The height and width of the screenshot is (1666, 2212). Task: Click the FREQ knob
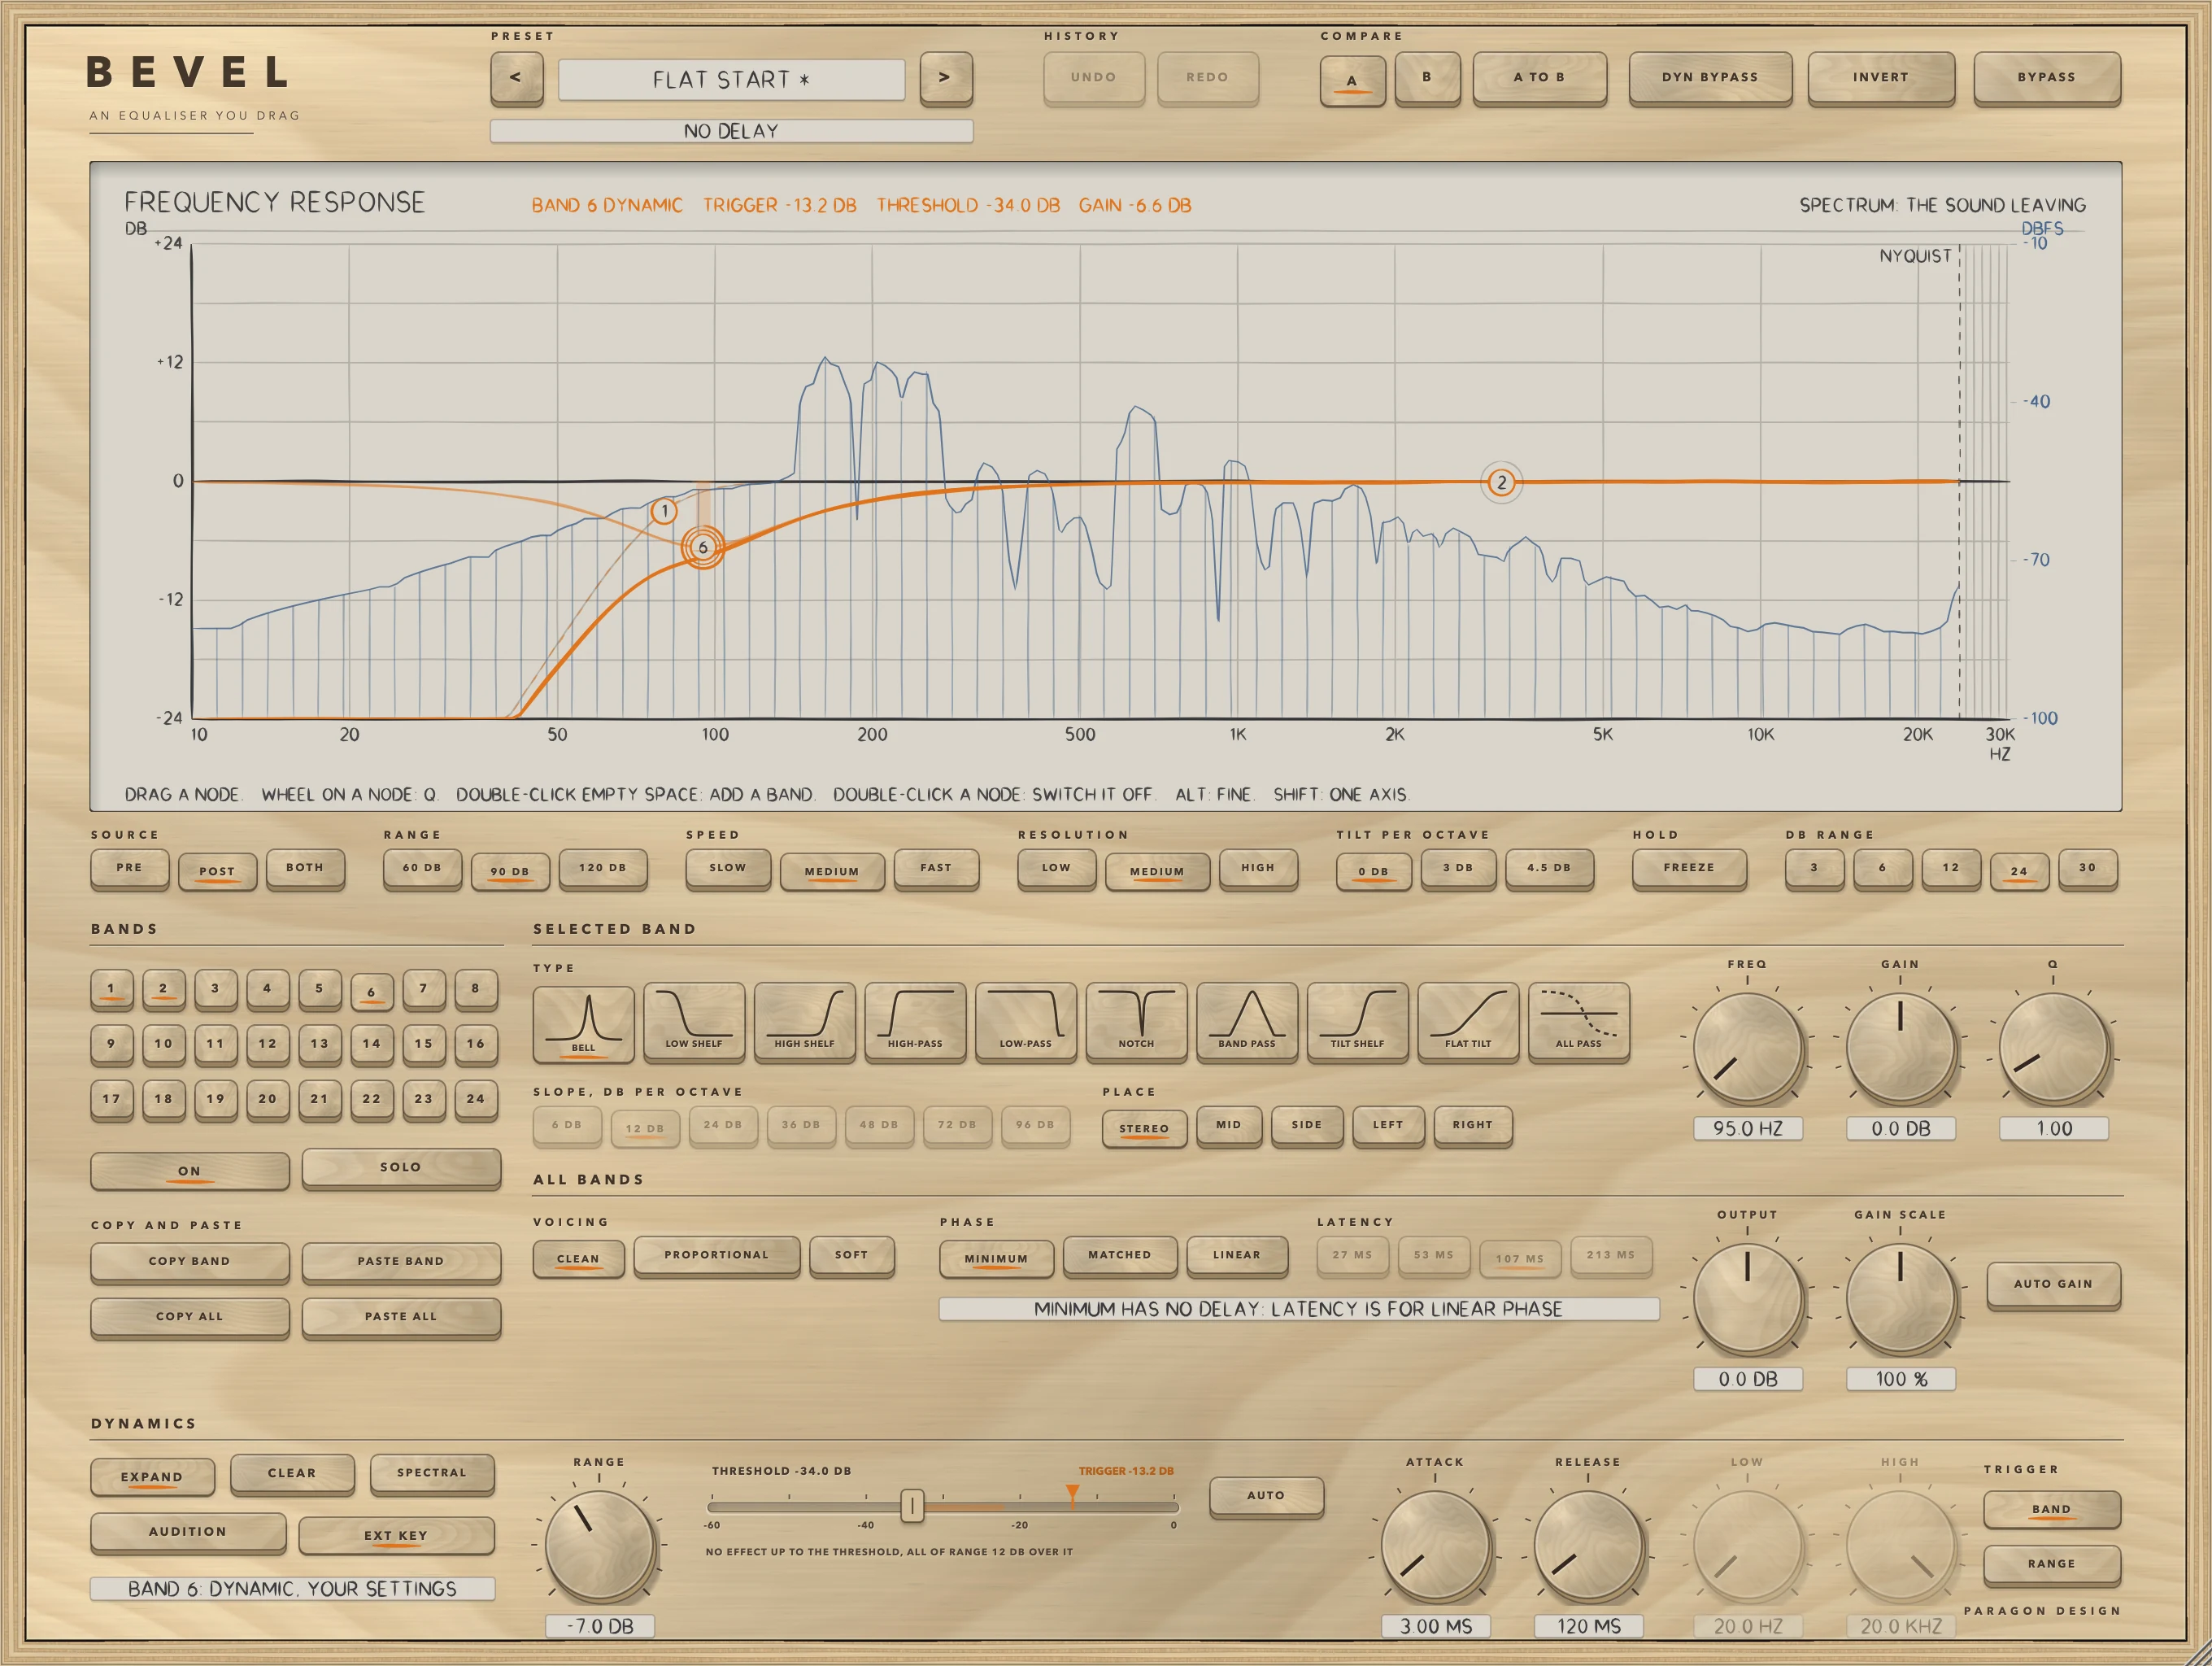(x=1747, y=1049)
